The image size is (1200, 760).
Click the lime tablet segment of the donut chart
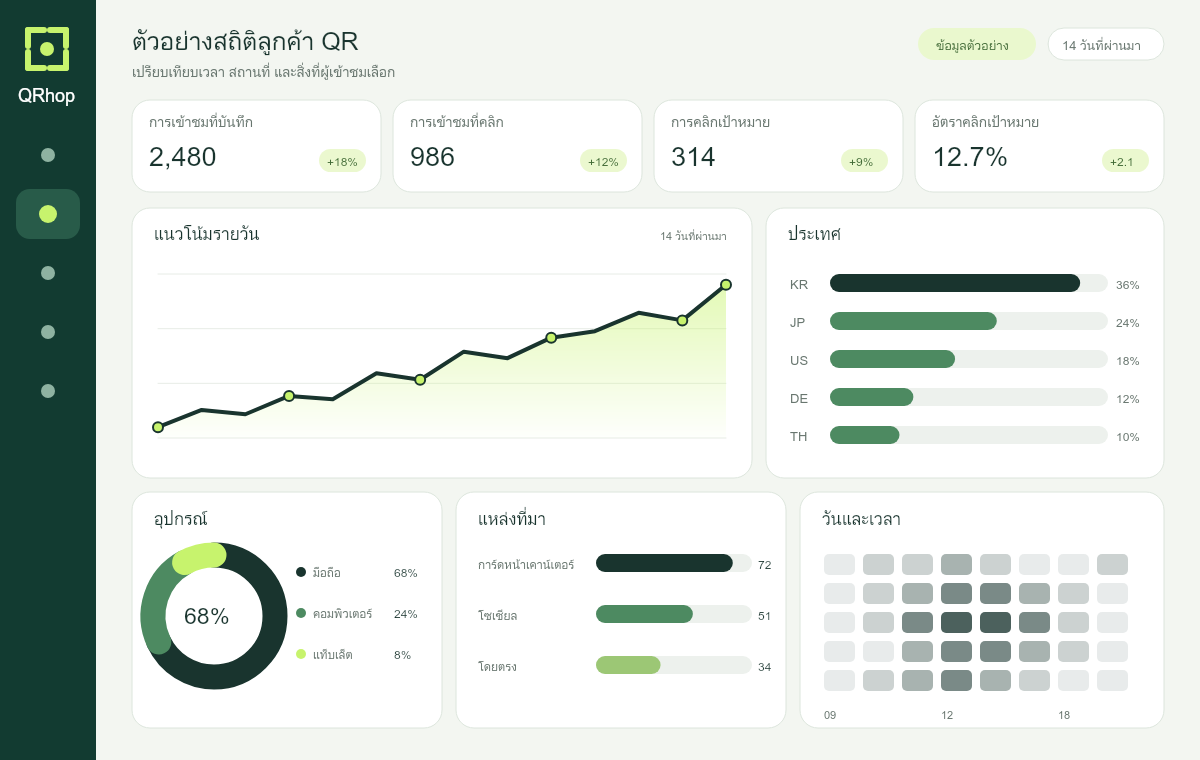(199, 558)
